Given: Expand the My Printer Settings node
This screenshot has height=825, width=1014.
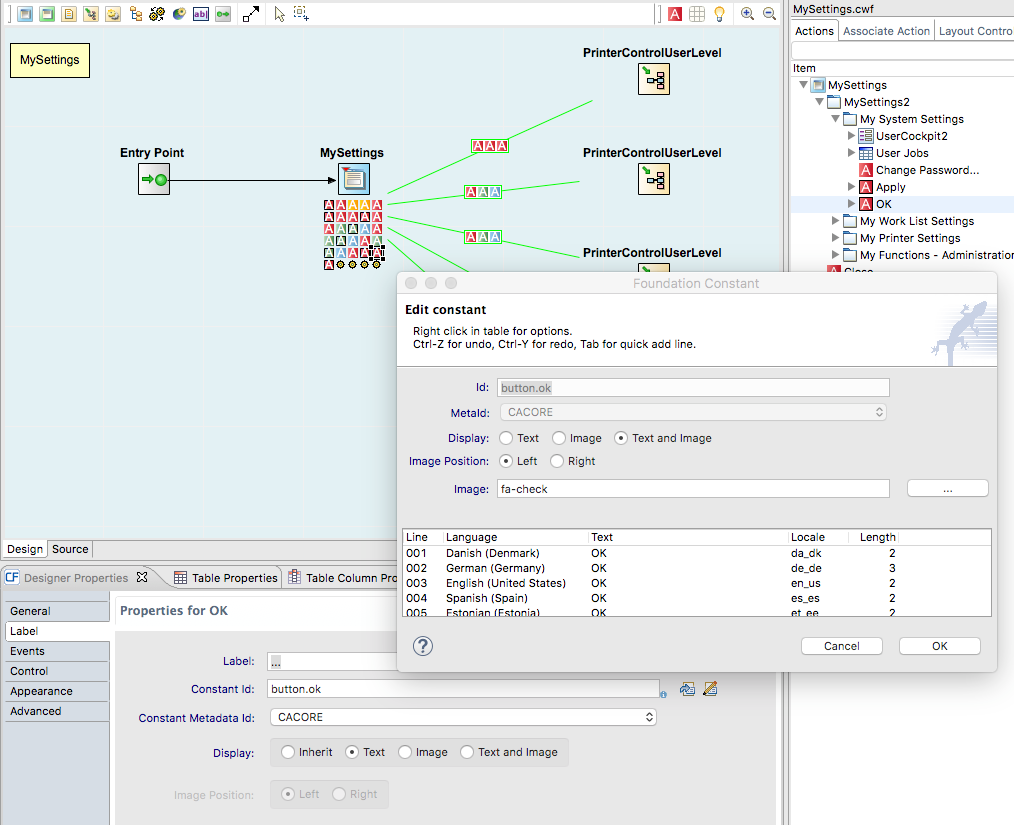Looking at the screenshot, I should coord(836,237).
